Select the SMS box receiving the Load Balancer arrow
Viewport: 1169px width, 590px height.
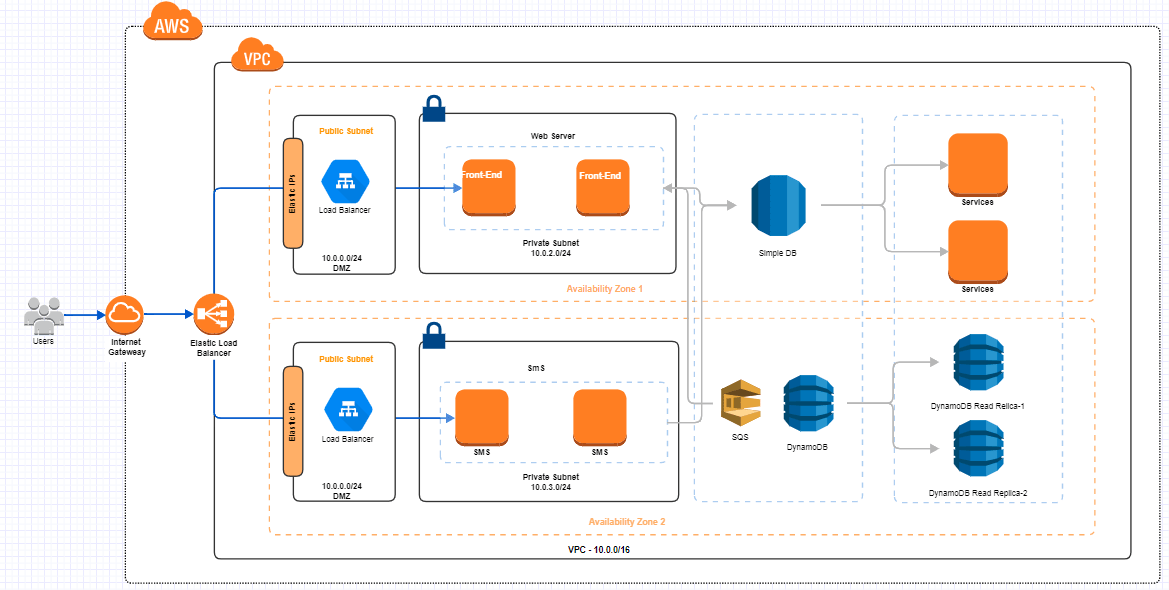pos(482,417)
